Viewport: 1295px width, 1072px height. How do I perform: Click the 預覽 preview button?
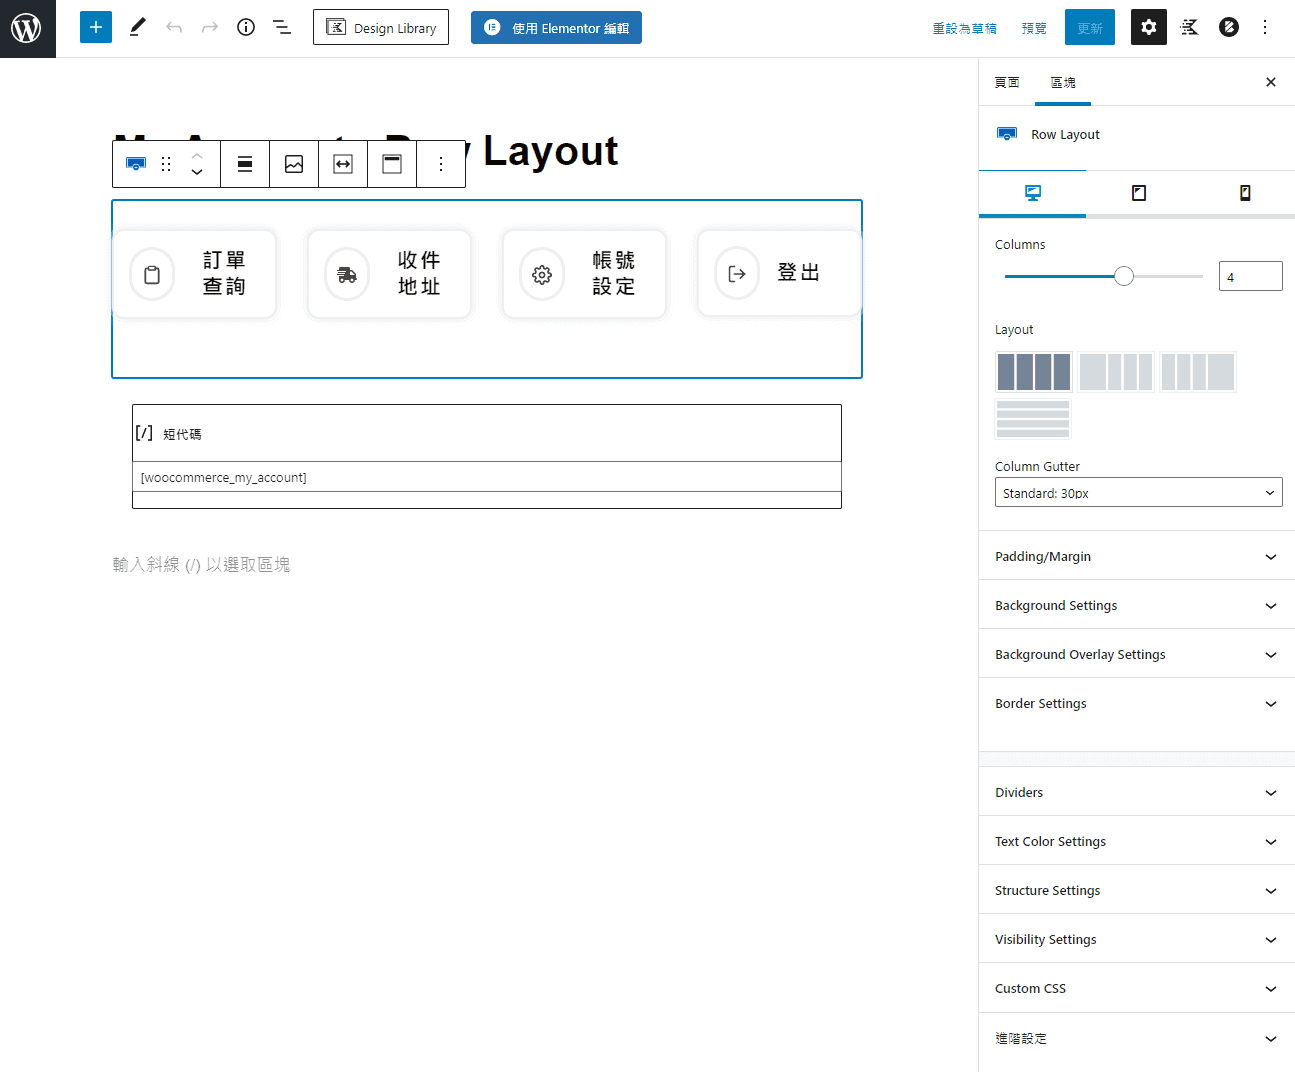[x=1034, y=28]
